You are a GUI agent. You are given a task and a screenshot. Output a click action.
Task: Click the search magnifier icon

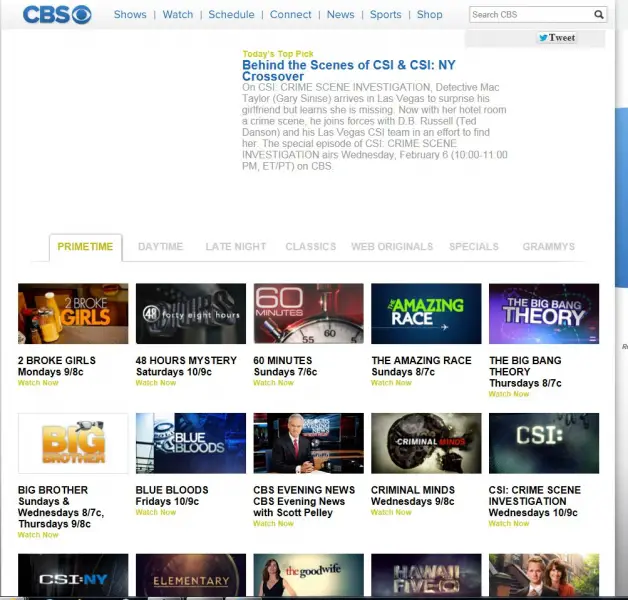click(x=598, y=15)
